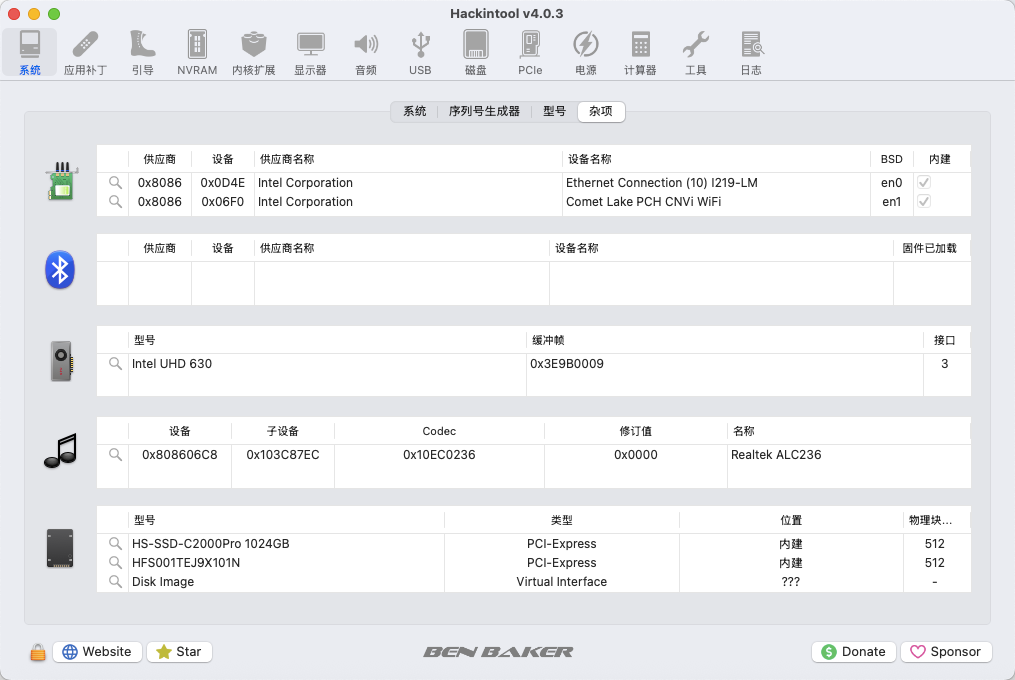Open the 系统 (System) toolbar section

tap(30, 52)
